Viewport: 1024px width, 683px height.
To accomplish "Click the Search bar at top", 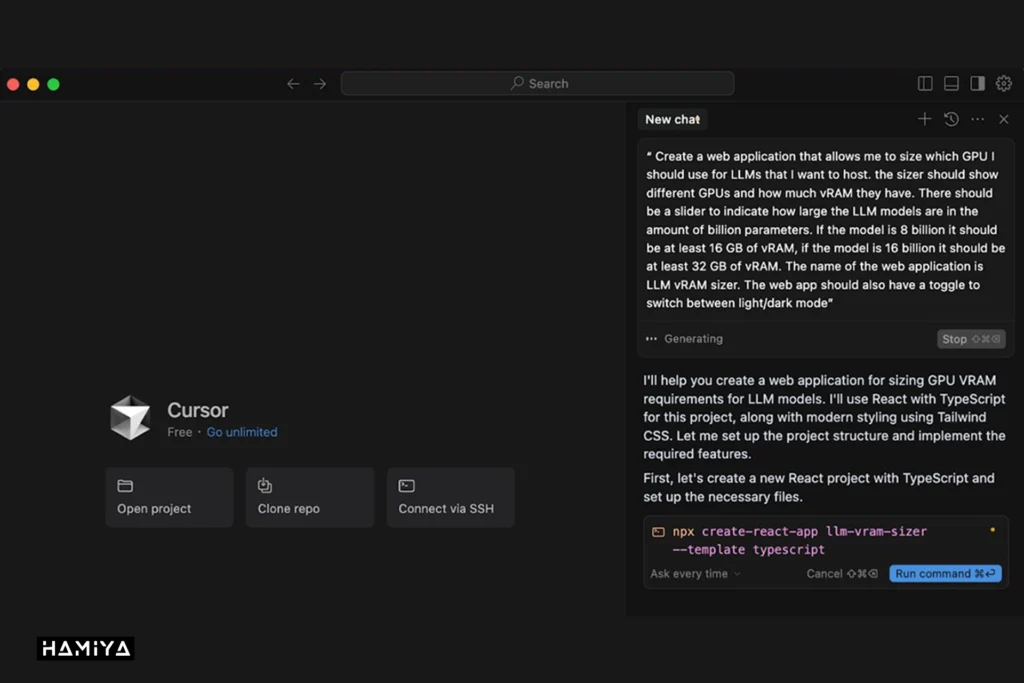I will click(537, 84).
